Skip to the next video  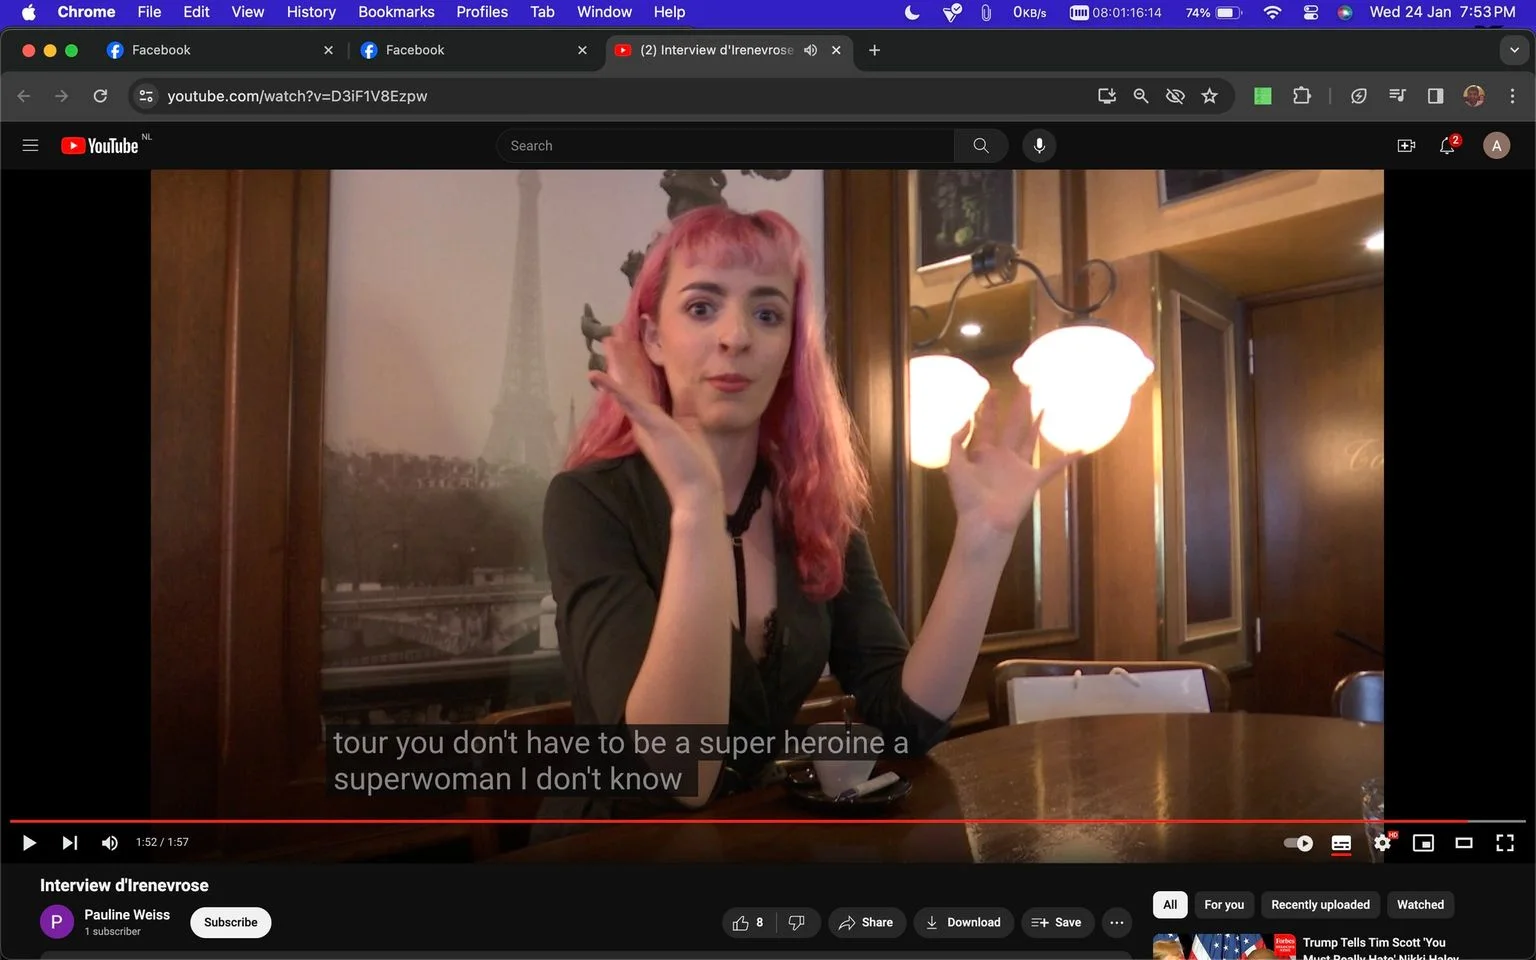point(69,843)
